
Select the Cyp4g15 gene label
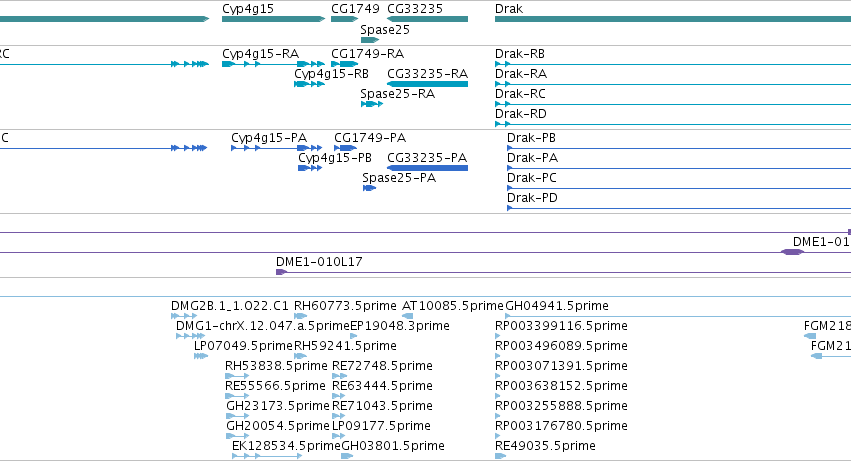(x=248, y=9)
